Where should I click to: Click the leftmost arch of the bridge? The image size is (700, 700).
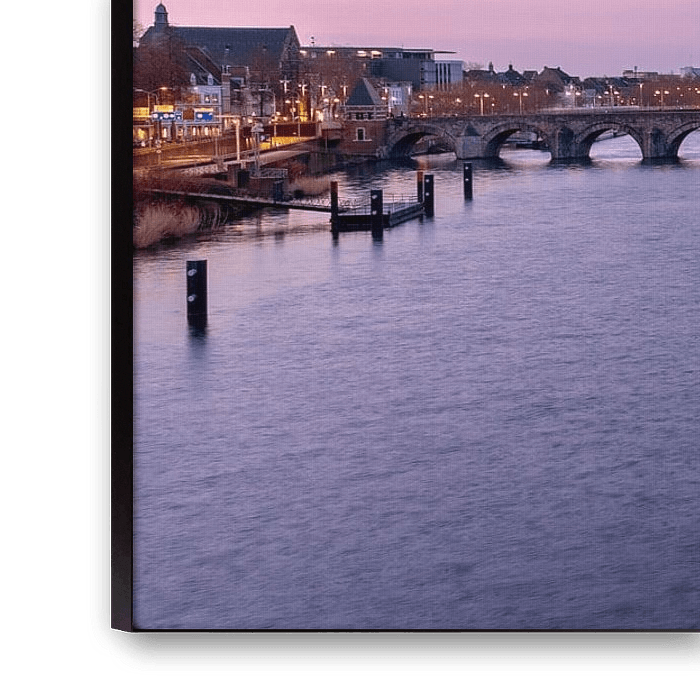pos(420,143)
